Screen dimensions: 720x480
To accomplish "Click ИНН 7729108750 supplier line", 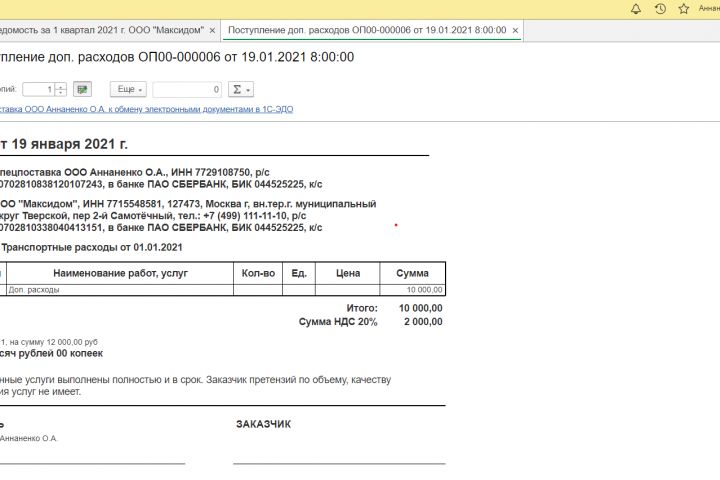I will (135, 173).
